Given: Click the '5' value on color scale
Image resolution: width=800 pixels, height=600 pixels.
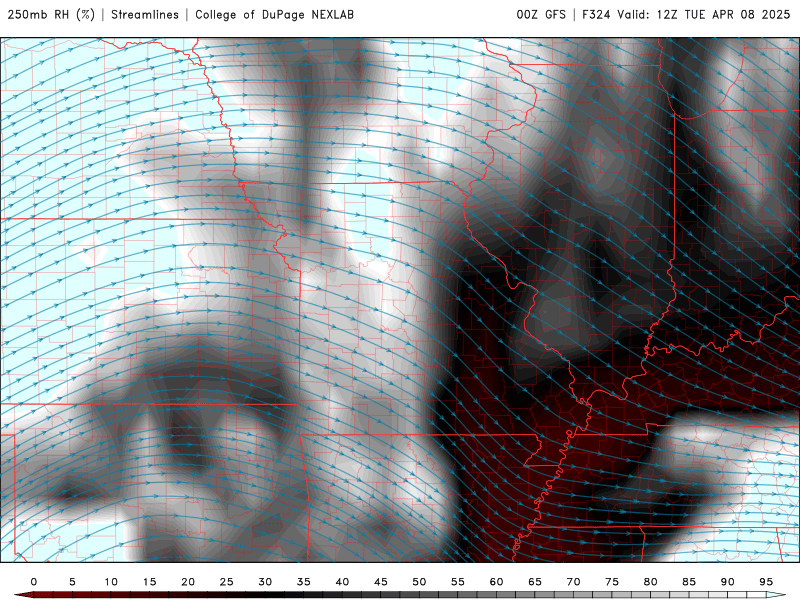Looking at the screenshot, I should click(72, 582).
